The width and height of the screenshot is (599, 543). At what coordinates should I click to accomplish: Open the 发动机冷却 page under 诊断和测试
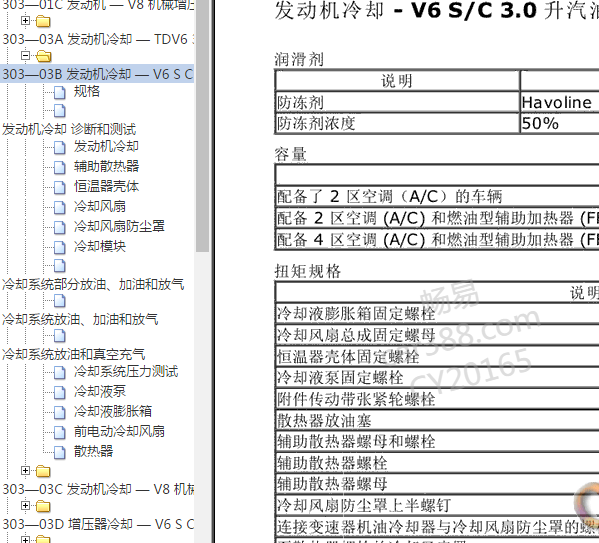coord(106,146)
